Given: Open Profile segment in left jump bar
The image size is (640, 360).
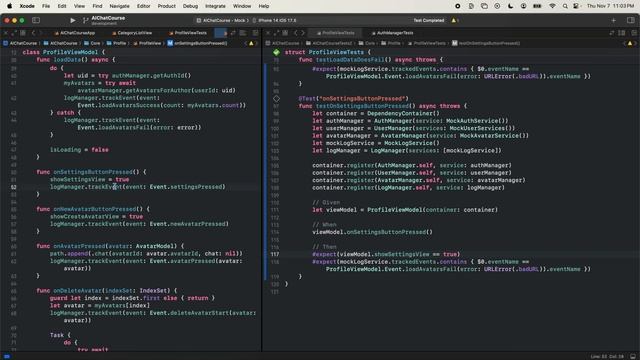Looking at the screenshot, I should tap(116, 43).
